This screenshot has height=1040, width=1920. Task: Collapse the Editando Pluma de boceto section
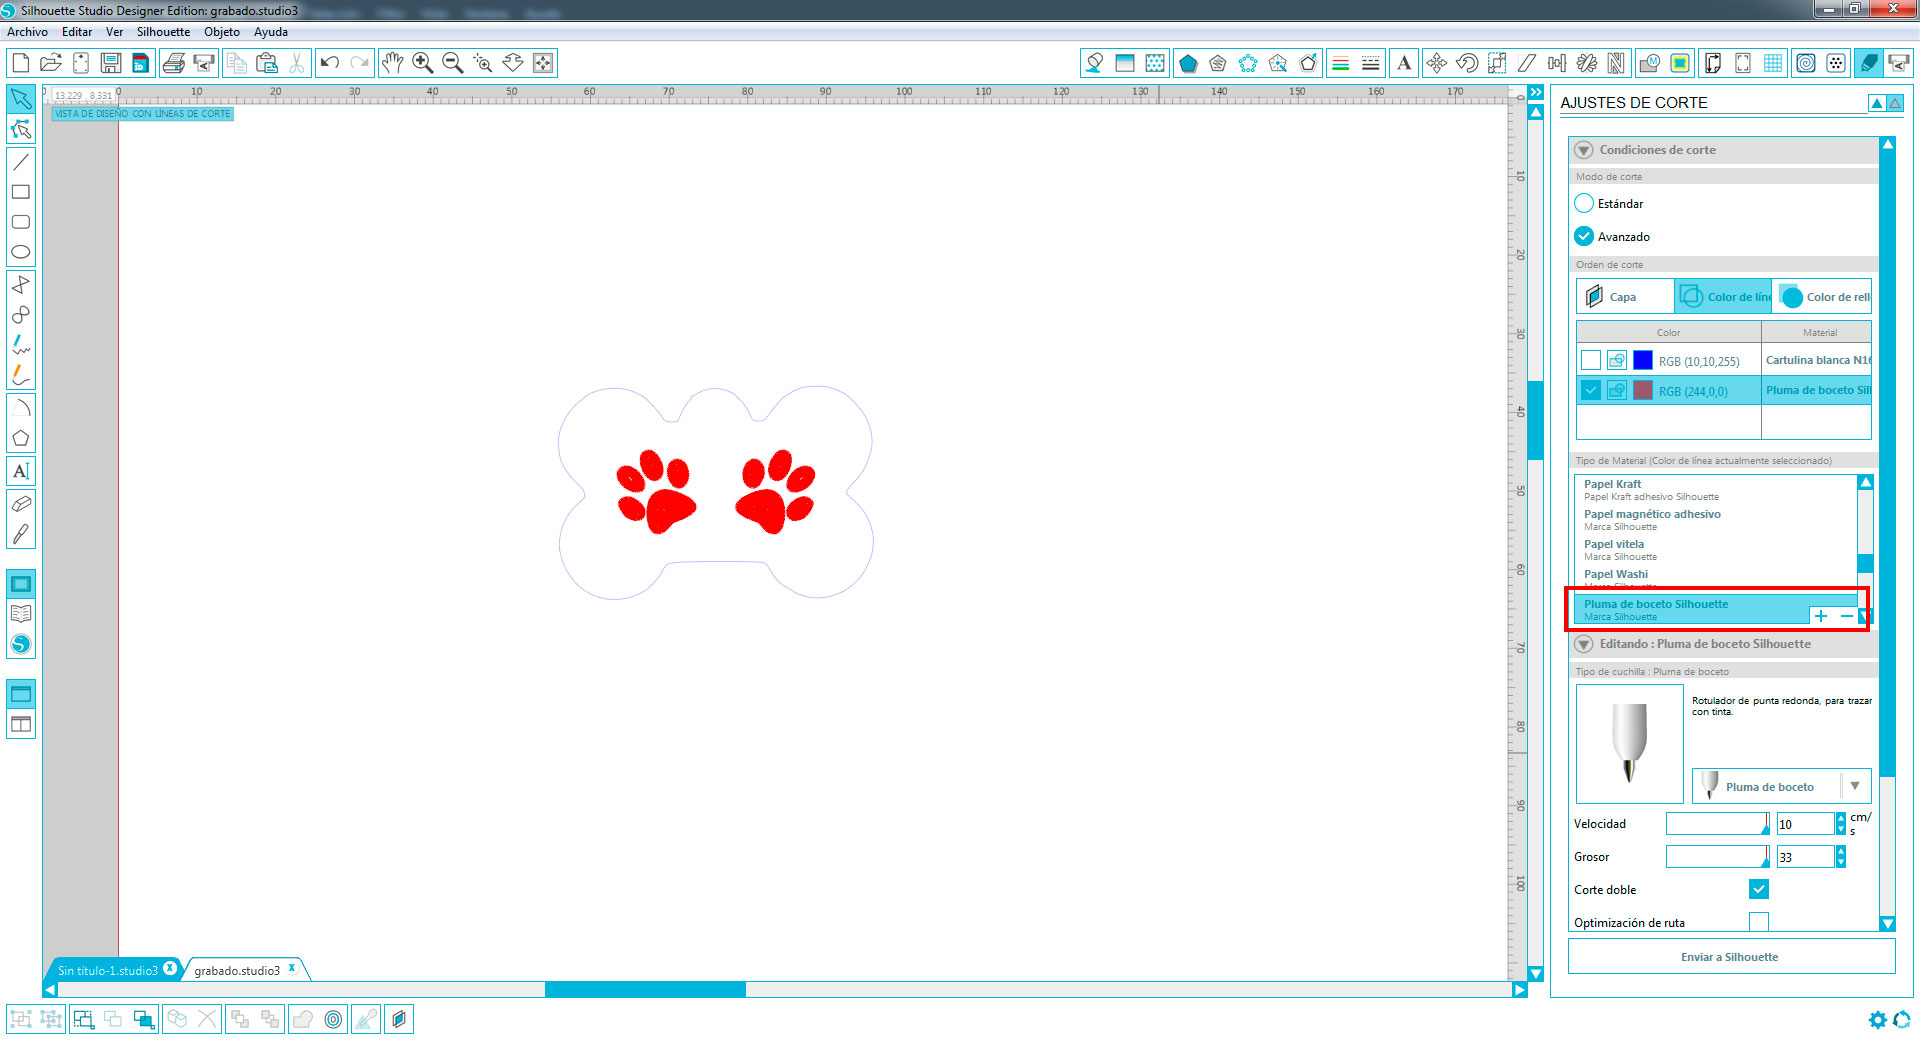pyautogui.click(x=1584, y=644)
